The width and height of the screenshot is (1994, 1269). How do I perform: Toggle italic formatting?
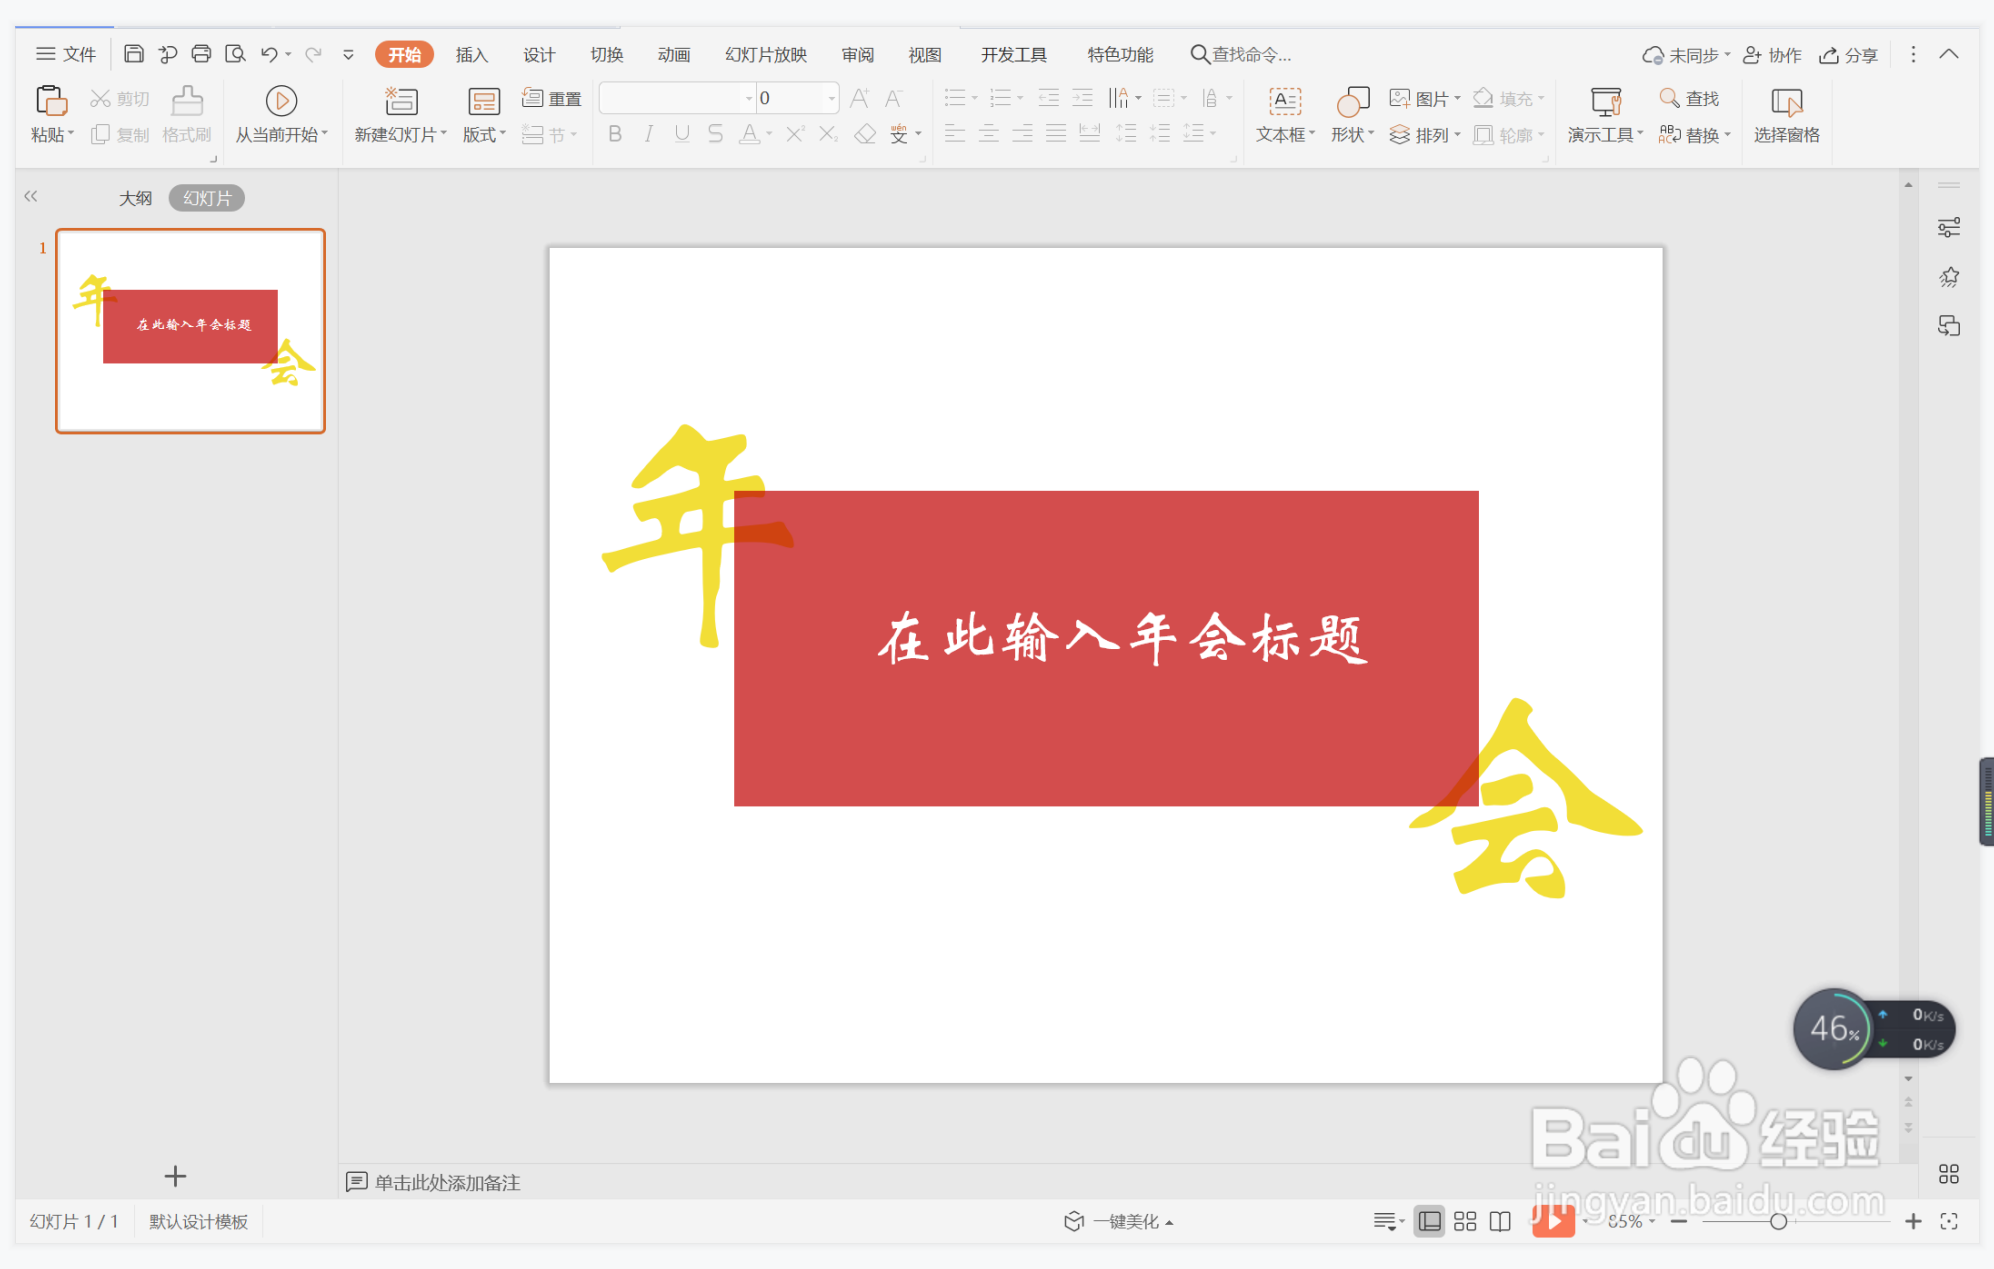pos(647,134)
